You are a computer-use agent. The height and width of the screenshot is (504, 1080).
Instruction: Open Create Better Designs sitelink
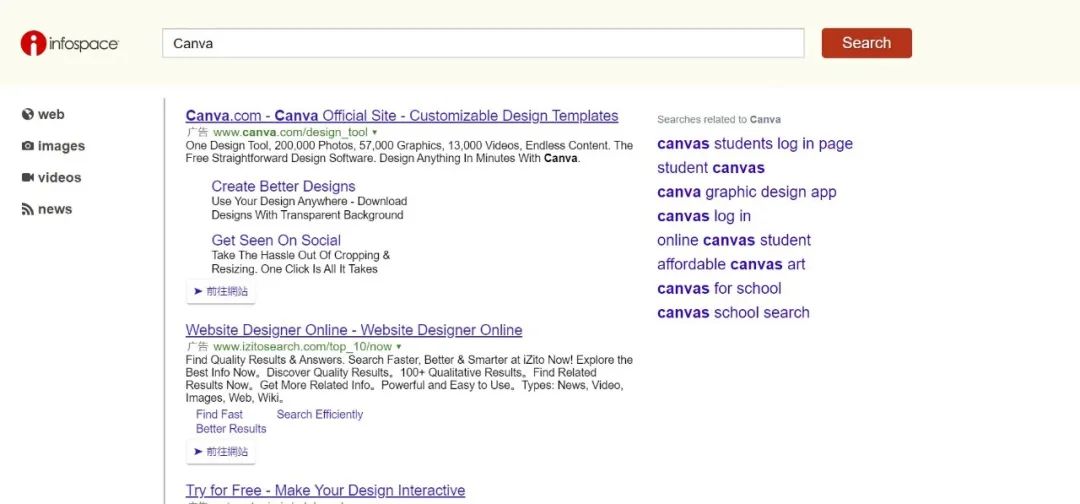[x=283, y=187]
